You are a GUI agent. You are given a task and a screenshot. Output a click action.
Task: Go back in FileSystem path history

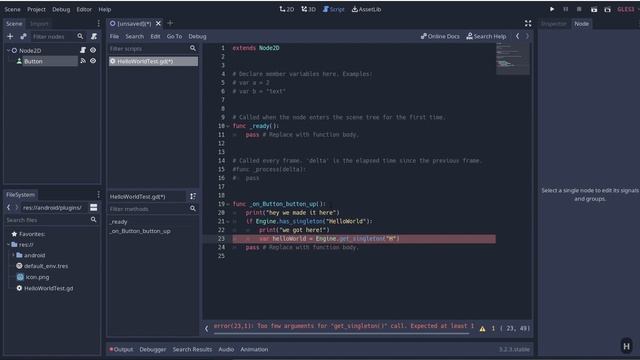click(x=8, y=207)
